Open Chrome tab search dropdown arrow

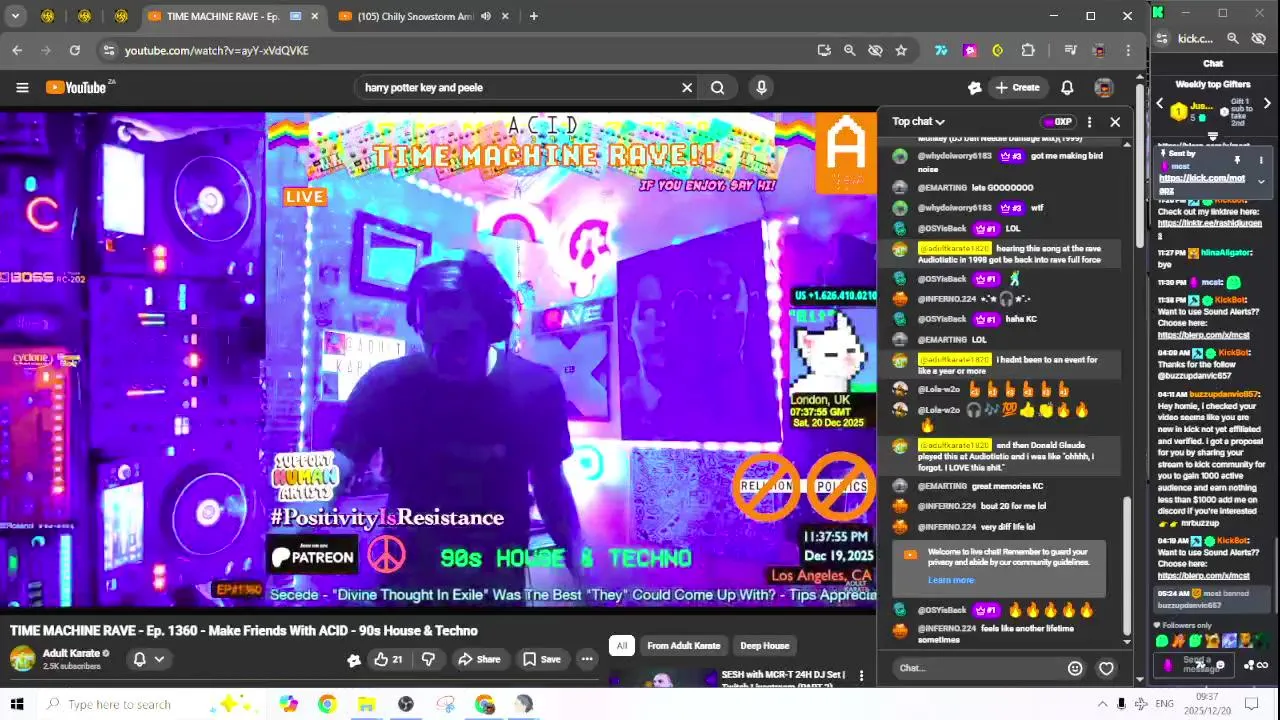[x=15, y=16]
